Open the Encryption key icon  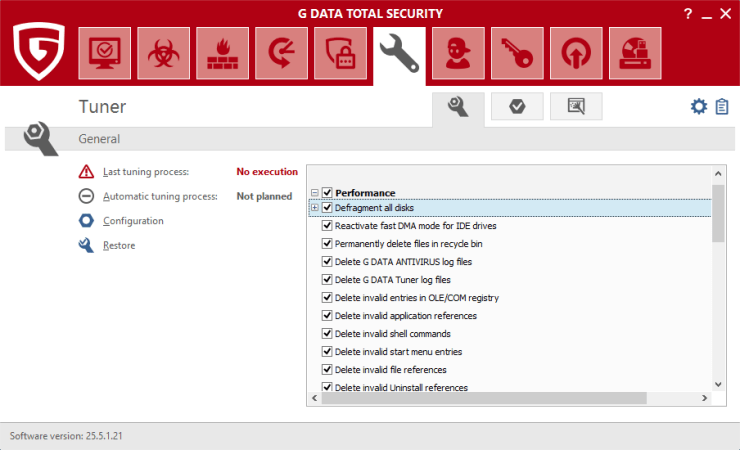pos(517,53)
